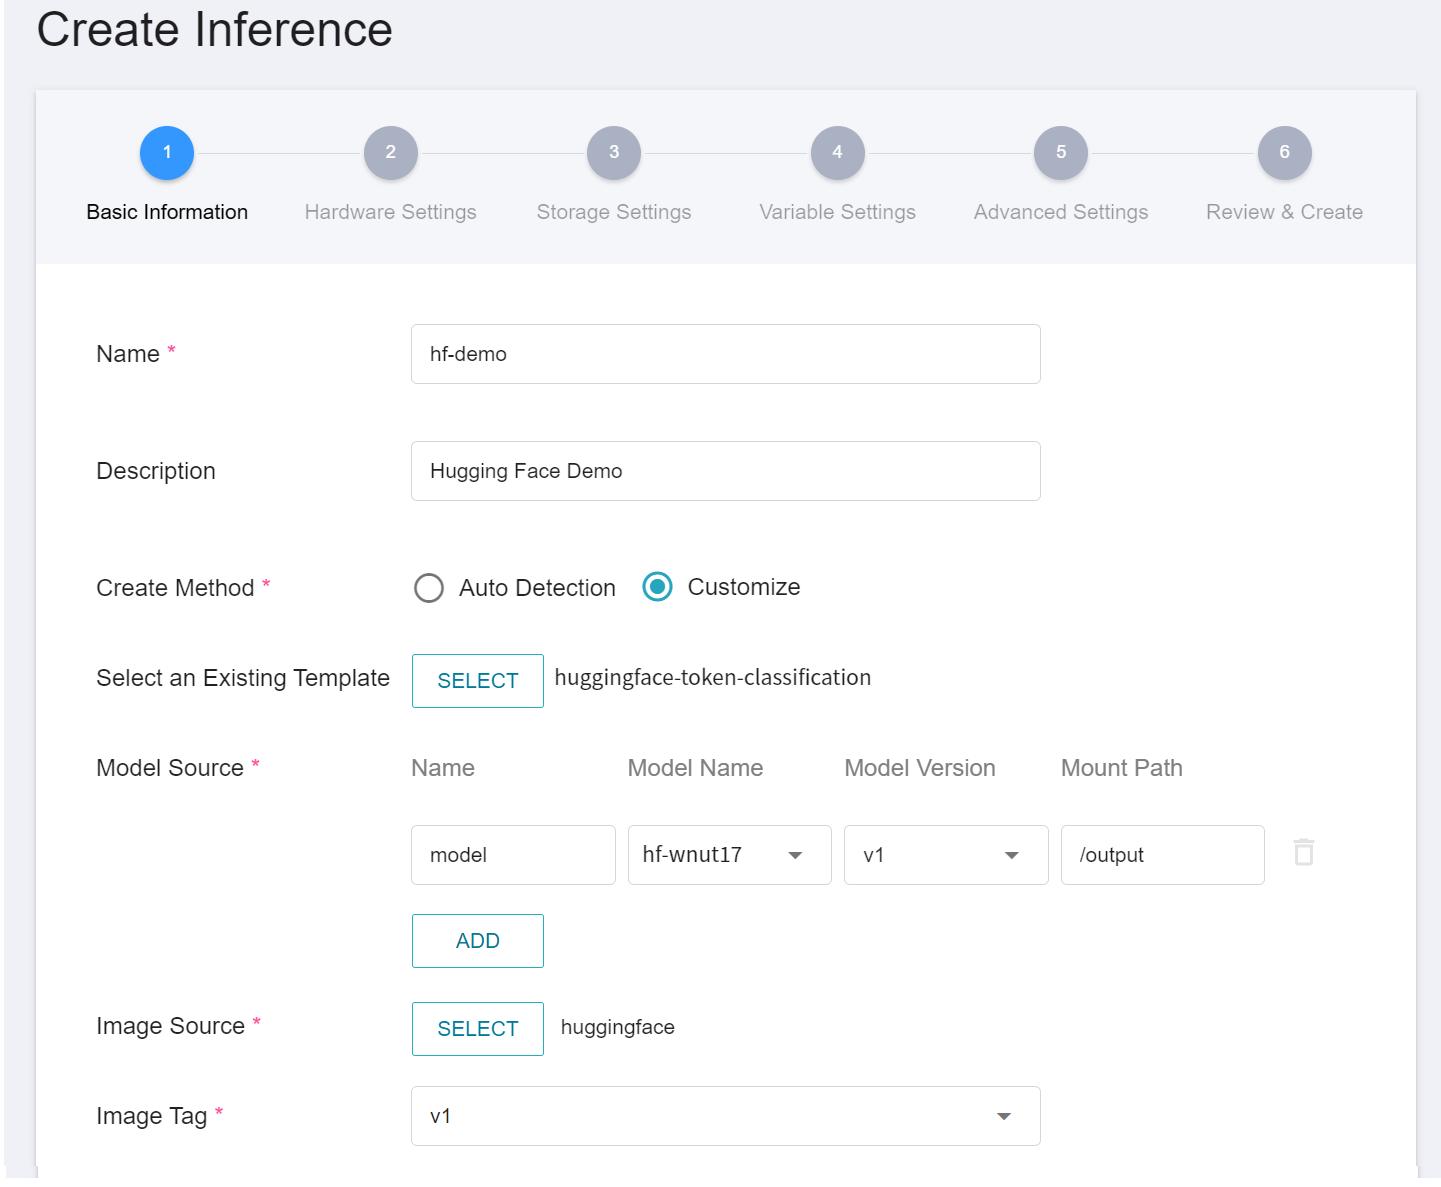The height and width of the screenshot is (1187, 1441).
Task: Click the 'Create Method' field label
Action: [175, 588]
